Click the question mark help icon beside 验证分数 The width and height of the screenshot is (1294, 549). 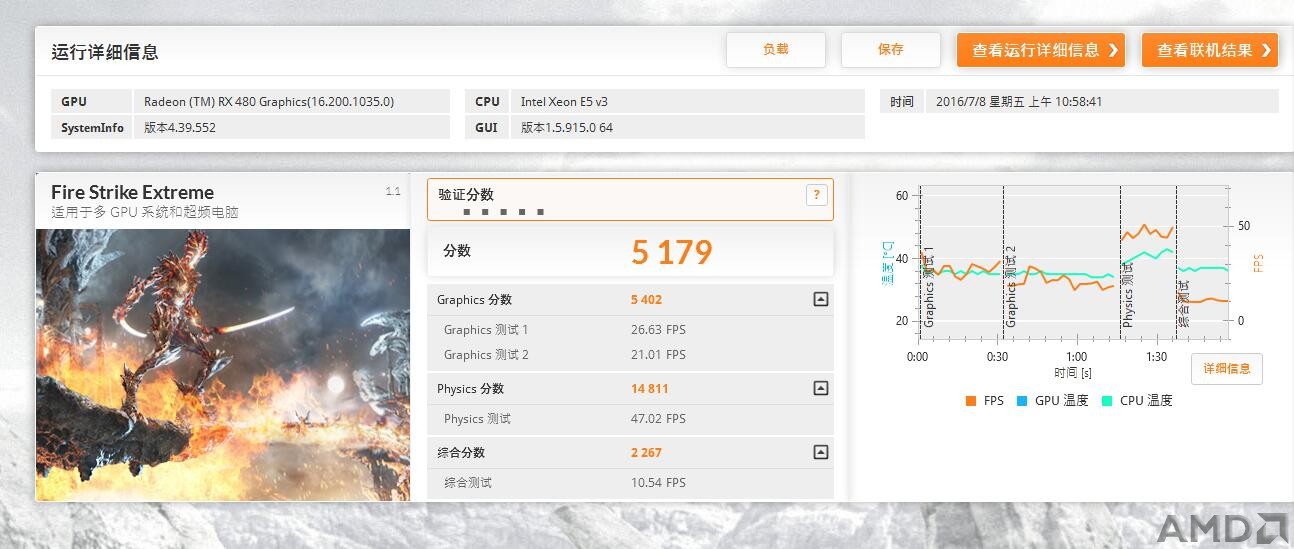pyautogui.click(x=817, y=195)
